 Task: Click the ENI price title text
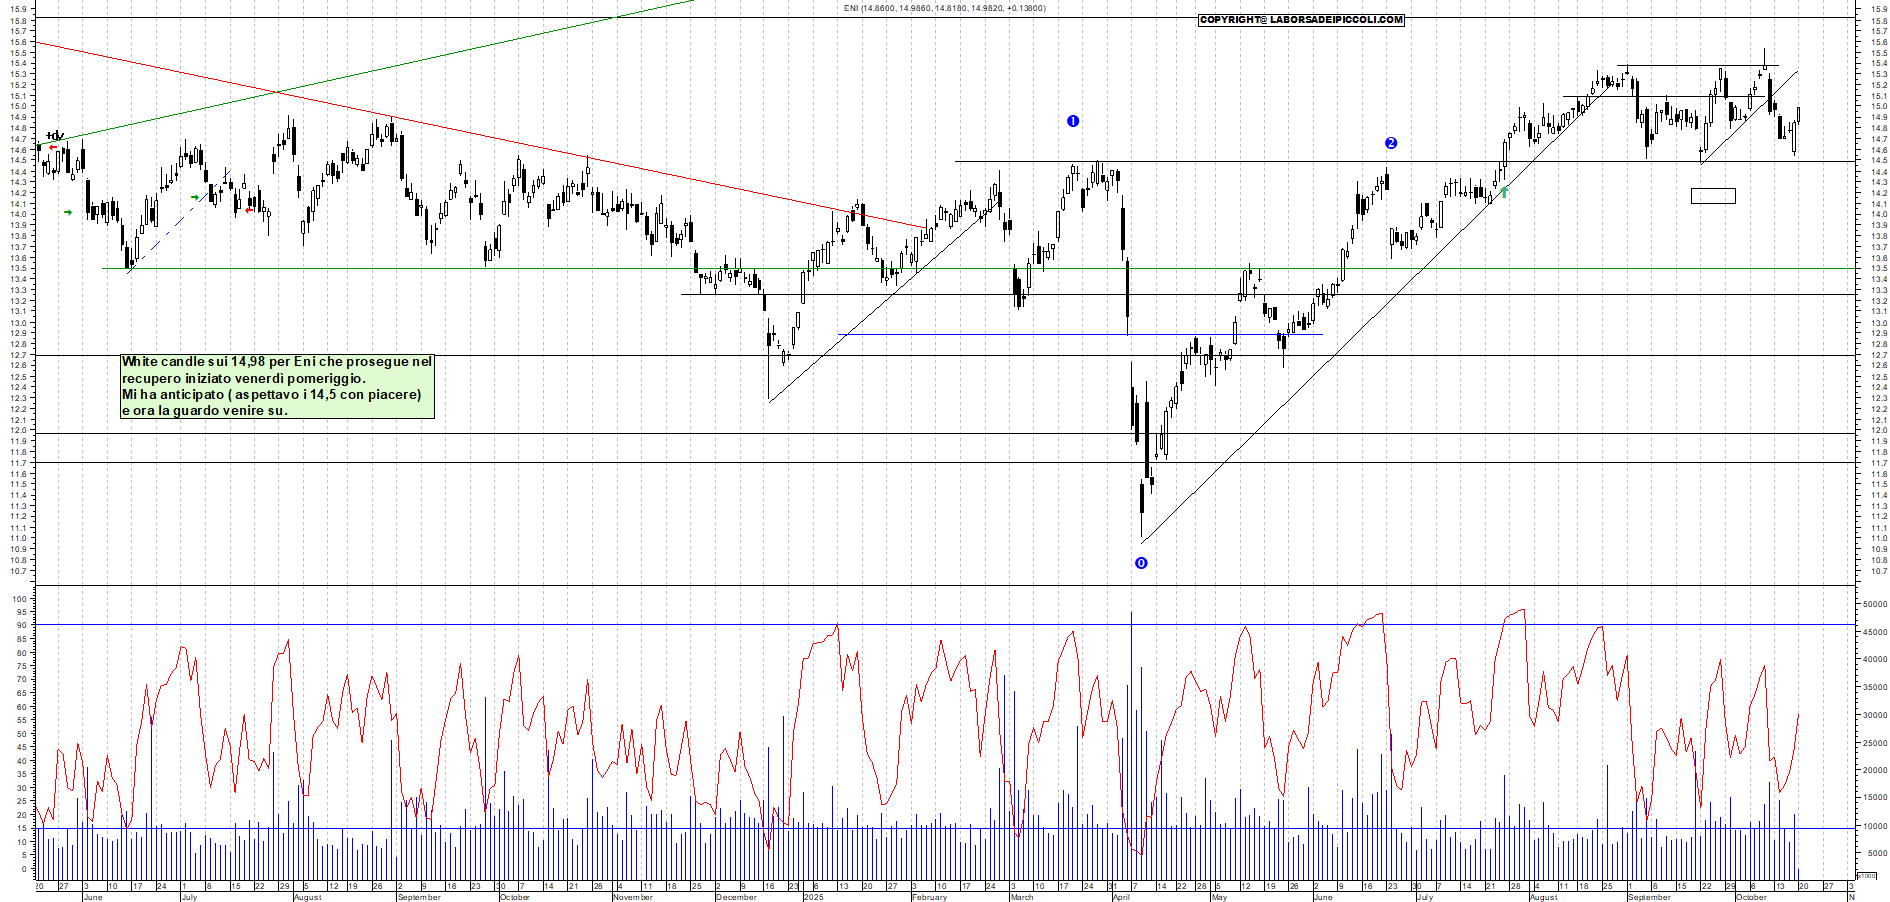point(944,8)
